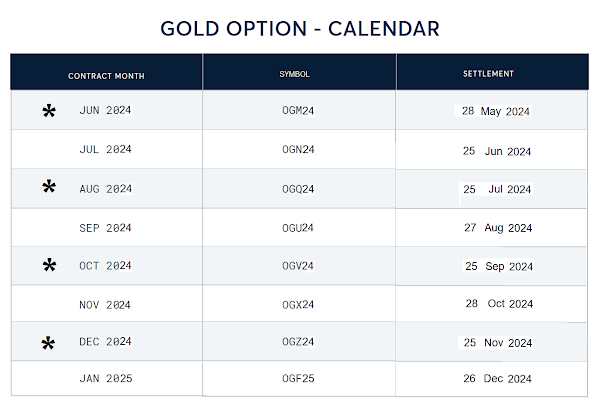Image resolution: width=600 pixels, height=406 pixels.
Task: Click the Gold Option - Calendar title
Action: coord(300,28)
